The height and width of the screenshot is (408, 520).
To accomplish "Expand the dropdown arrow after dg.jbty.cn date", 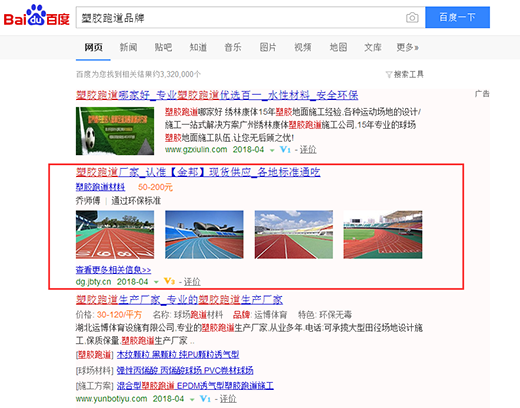I will (156, 282).
